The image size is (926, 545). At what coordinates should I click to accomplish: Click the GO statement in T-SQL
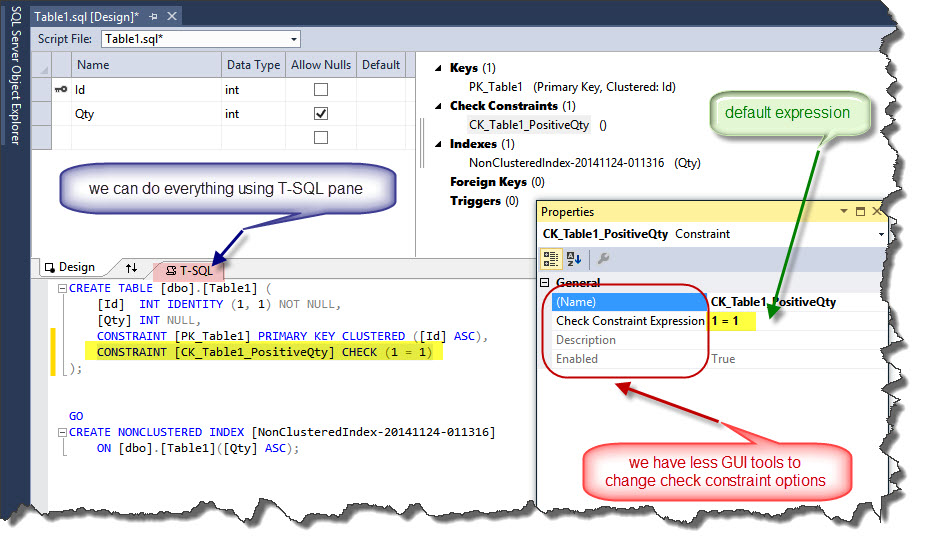[76, 416]
